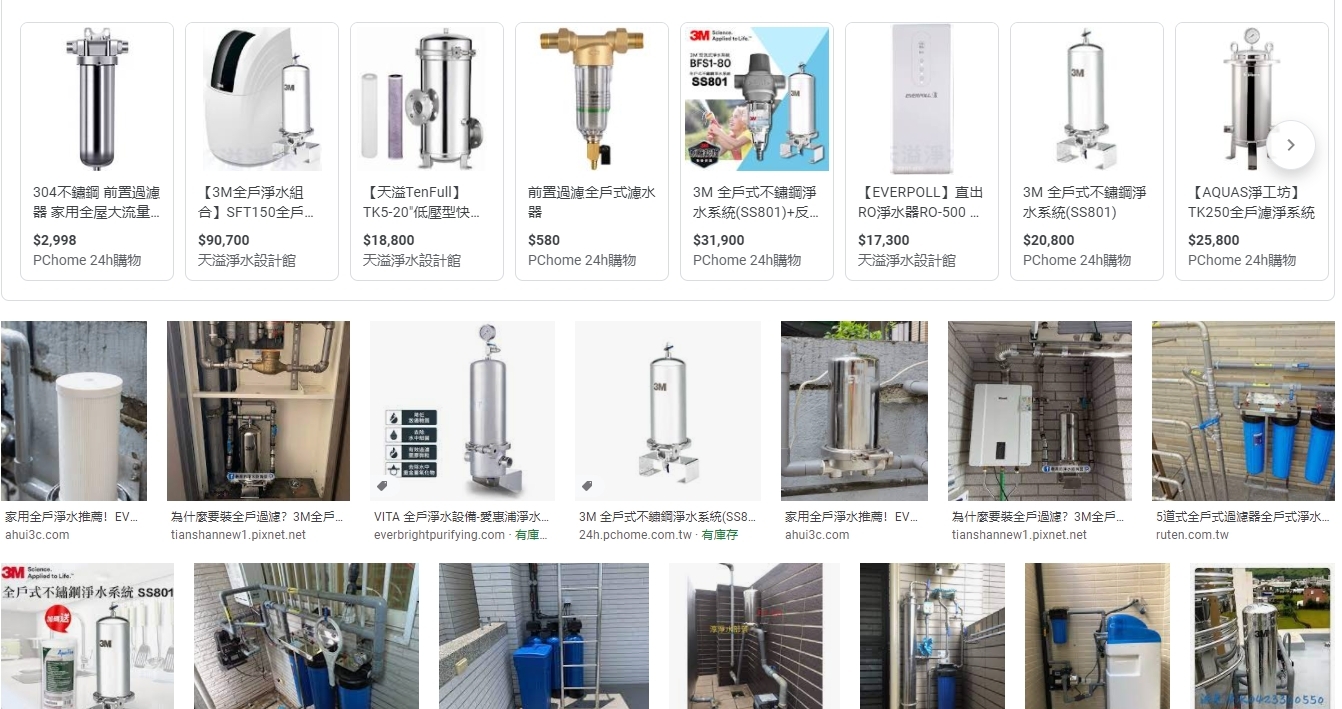The image size is (1342, 709).
Task: Select the 天溢TenFull TK5-20 product priced $18,800
Action: coord(427,151)
